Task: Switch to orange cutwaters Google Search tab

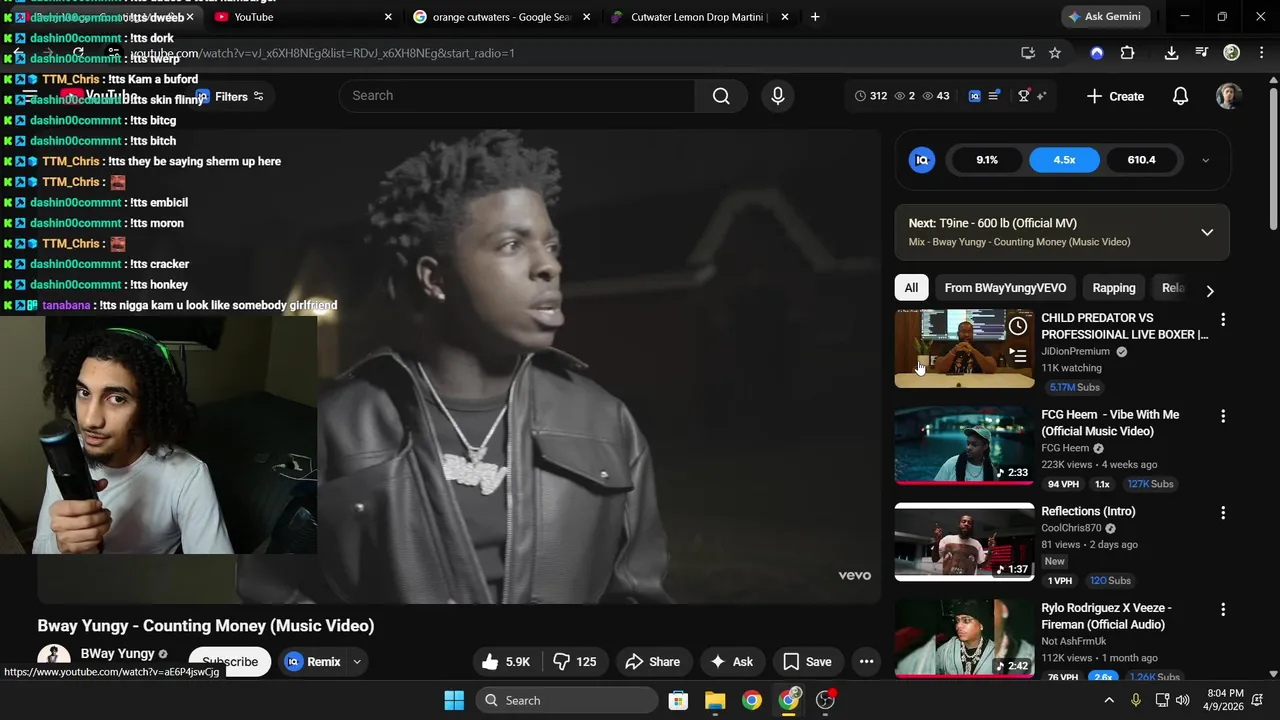Action: (x=502, y=17)
